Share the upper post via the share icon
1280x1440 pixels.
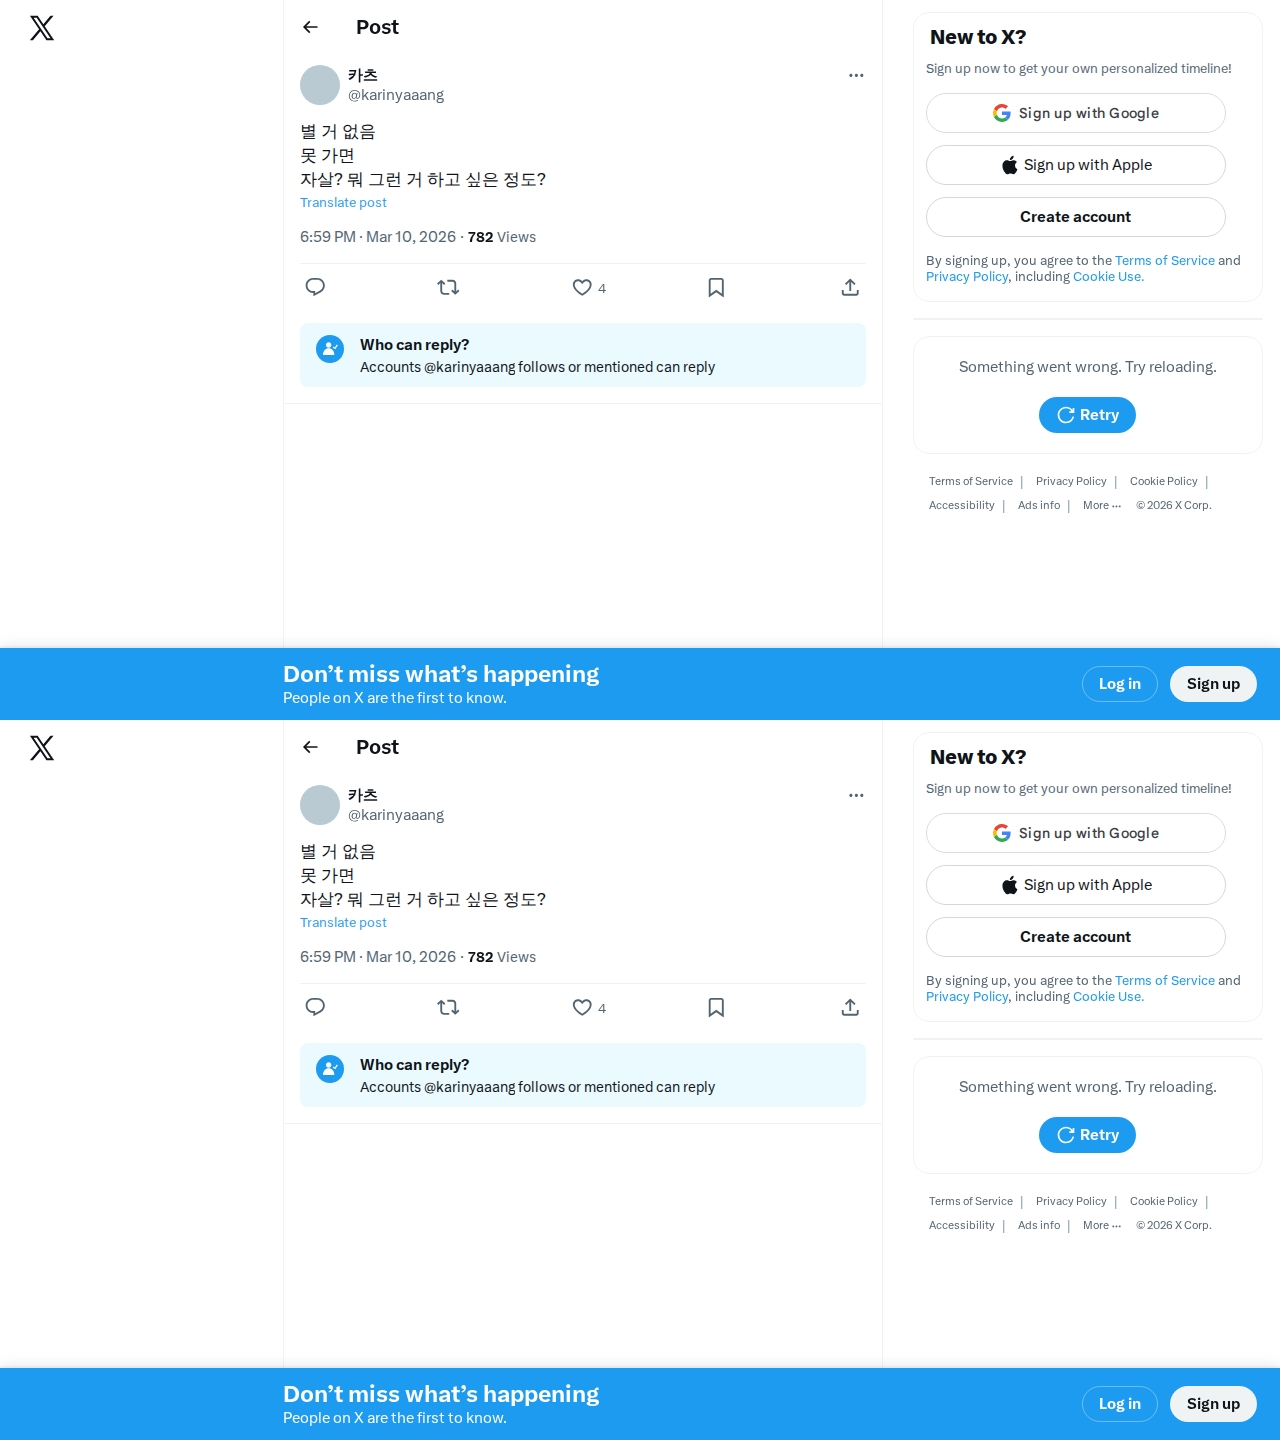(x=850, y=288)
